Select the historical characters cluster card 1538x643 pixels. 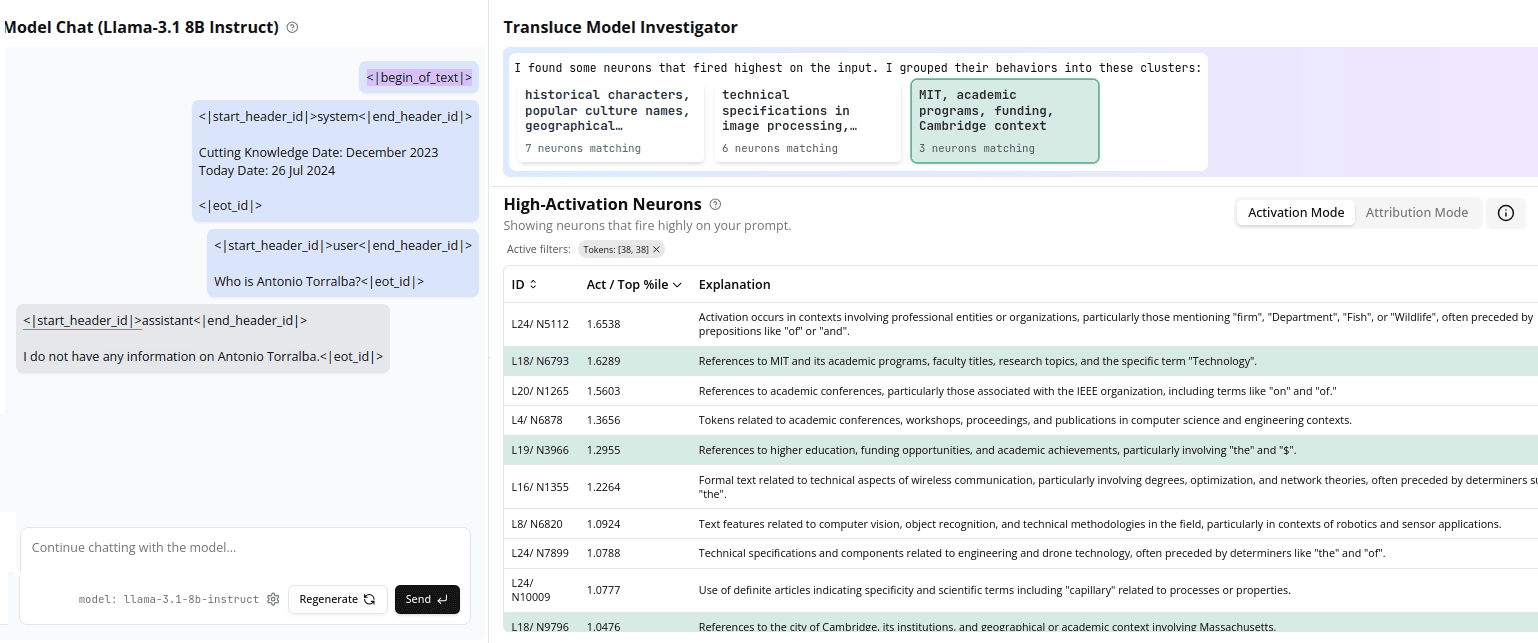click(x=610, y=120)
